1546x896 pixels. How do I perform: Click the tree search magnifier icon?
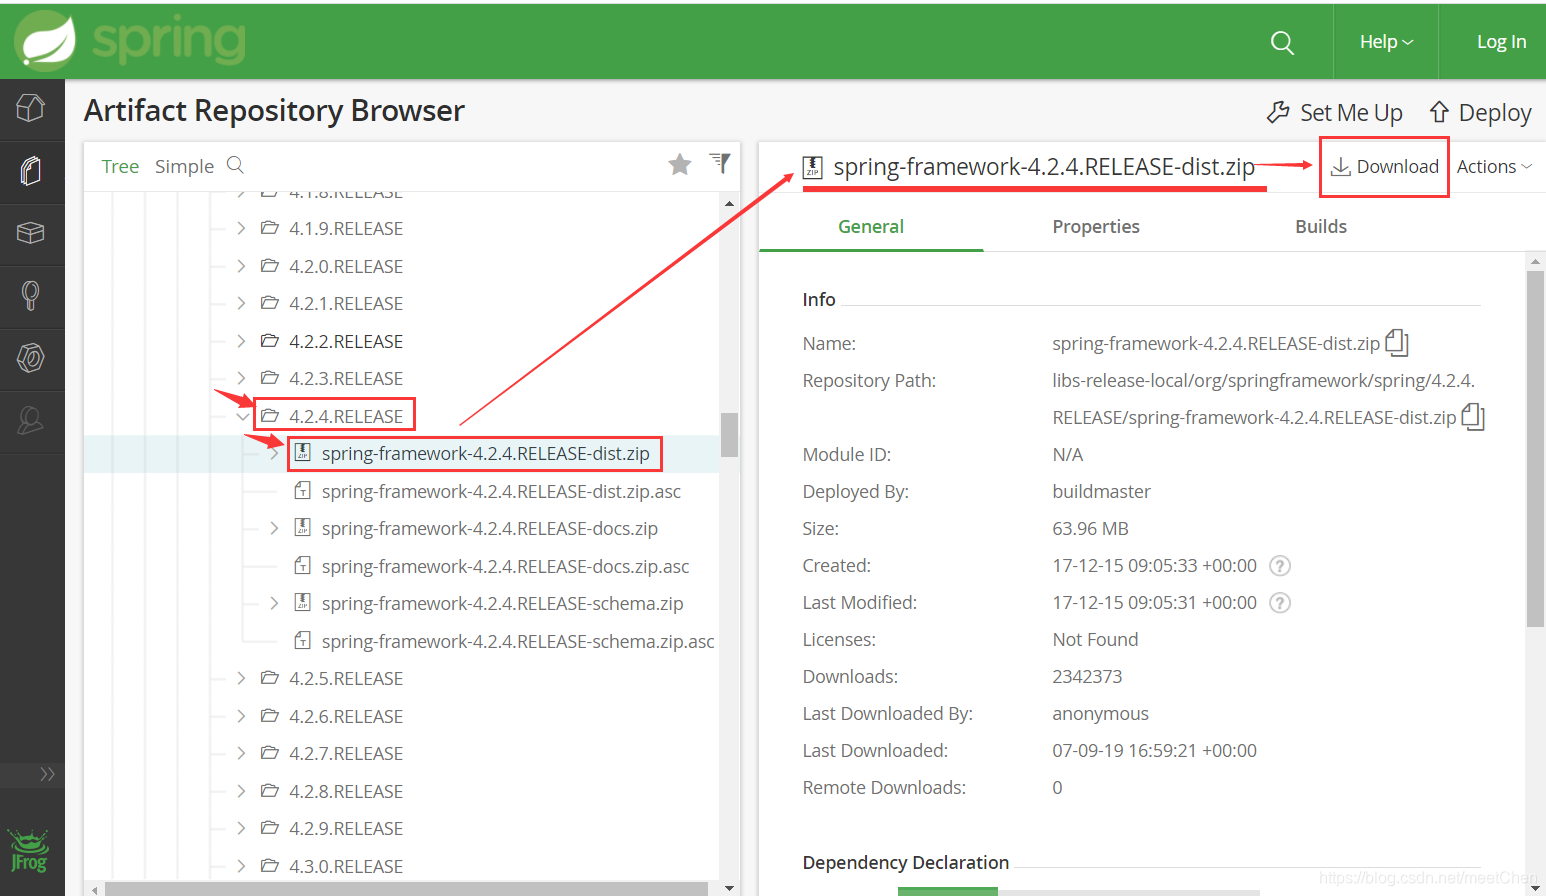236,165
